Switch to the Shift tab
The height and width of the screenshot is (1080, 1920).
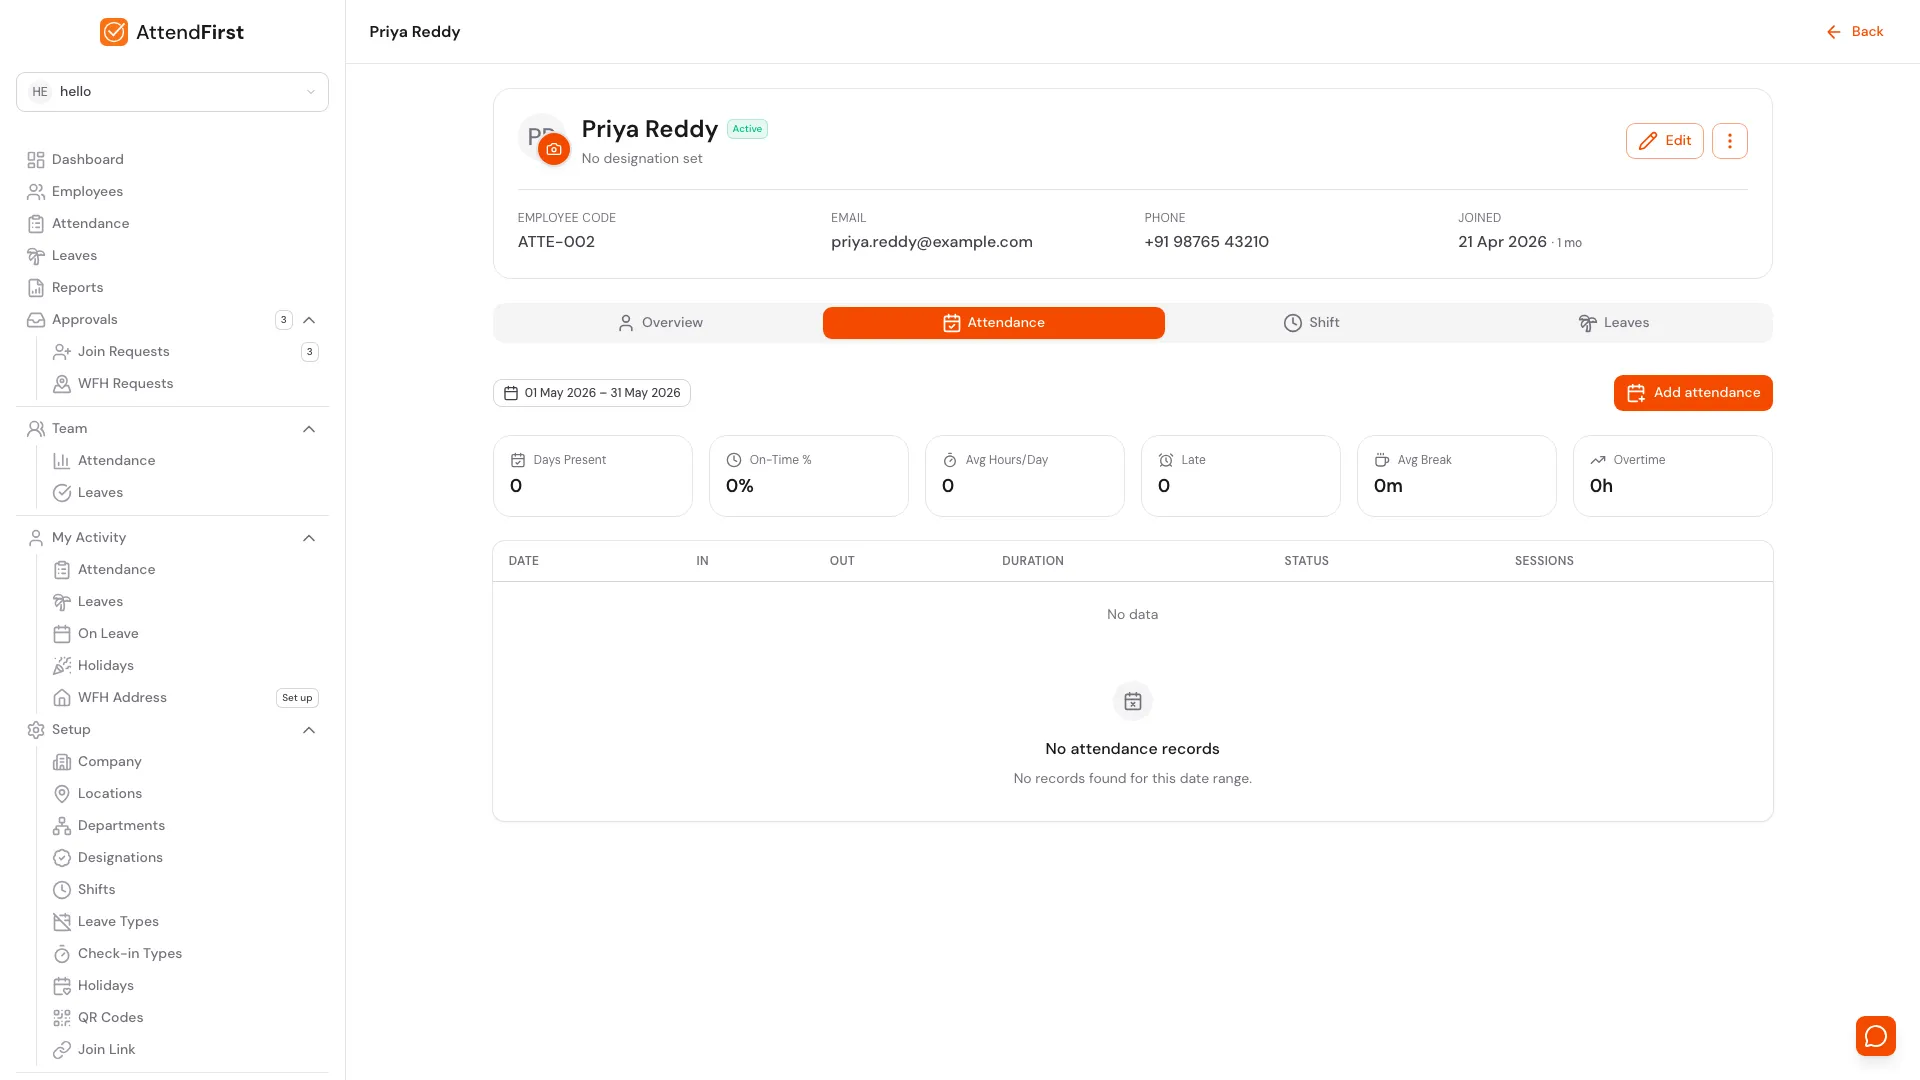coord(1311,323)
